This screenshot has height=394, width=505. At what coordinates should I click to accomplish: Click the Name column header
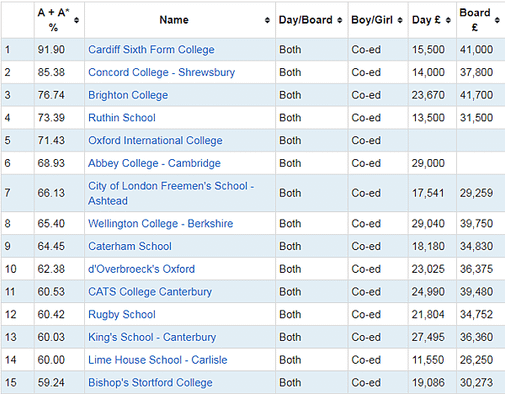(x=174, y=20)
